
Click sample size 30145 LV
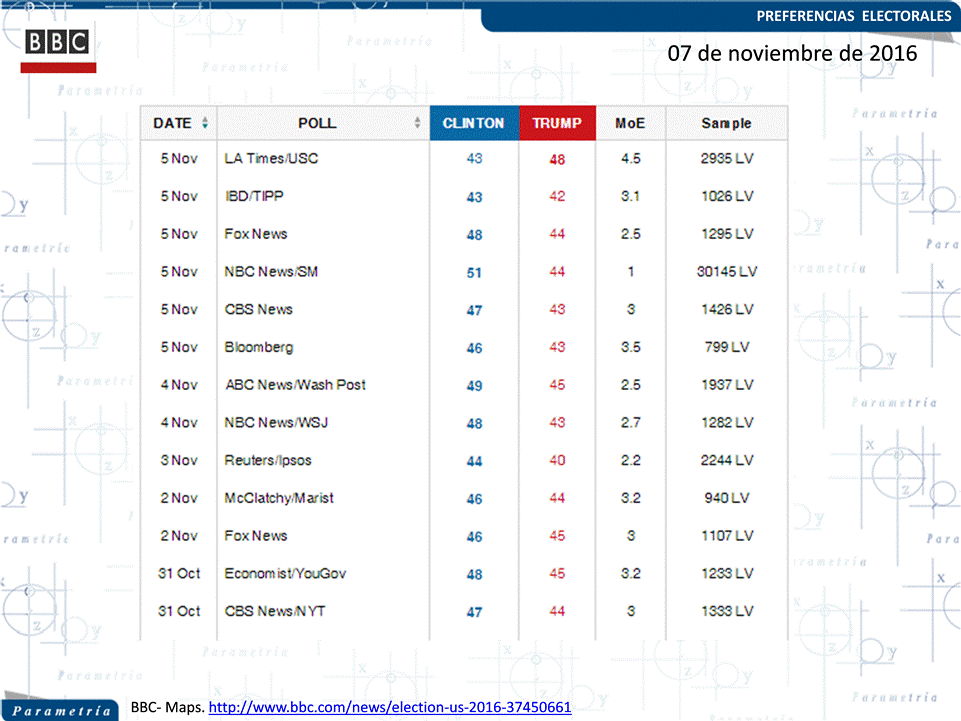(727, 272)
